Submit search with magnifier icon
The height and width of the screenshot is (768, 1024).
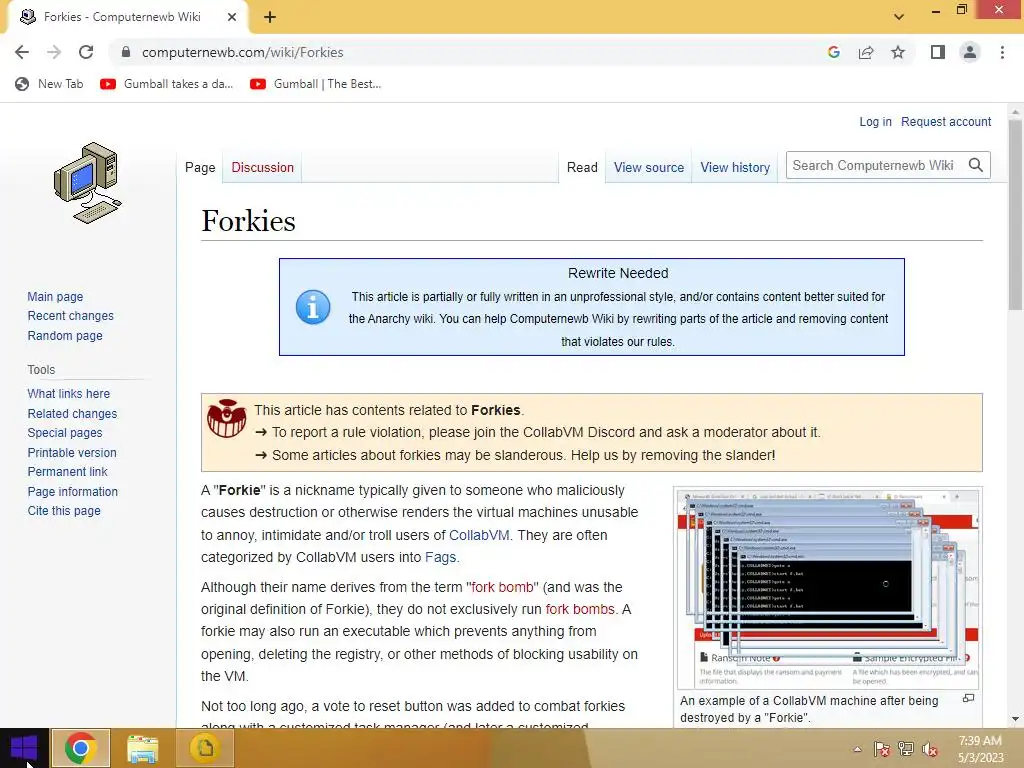pos(976,165)
